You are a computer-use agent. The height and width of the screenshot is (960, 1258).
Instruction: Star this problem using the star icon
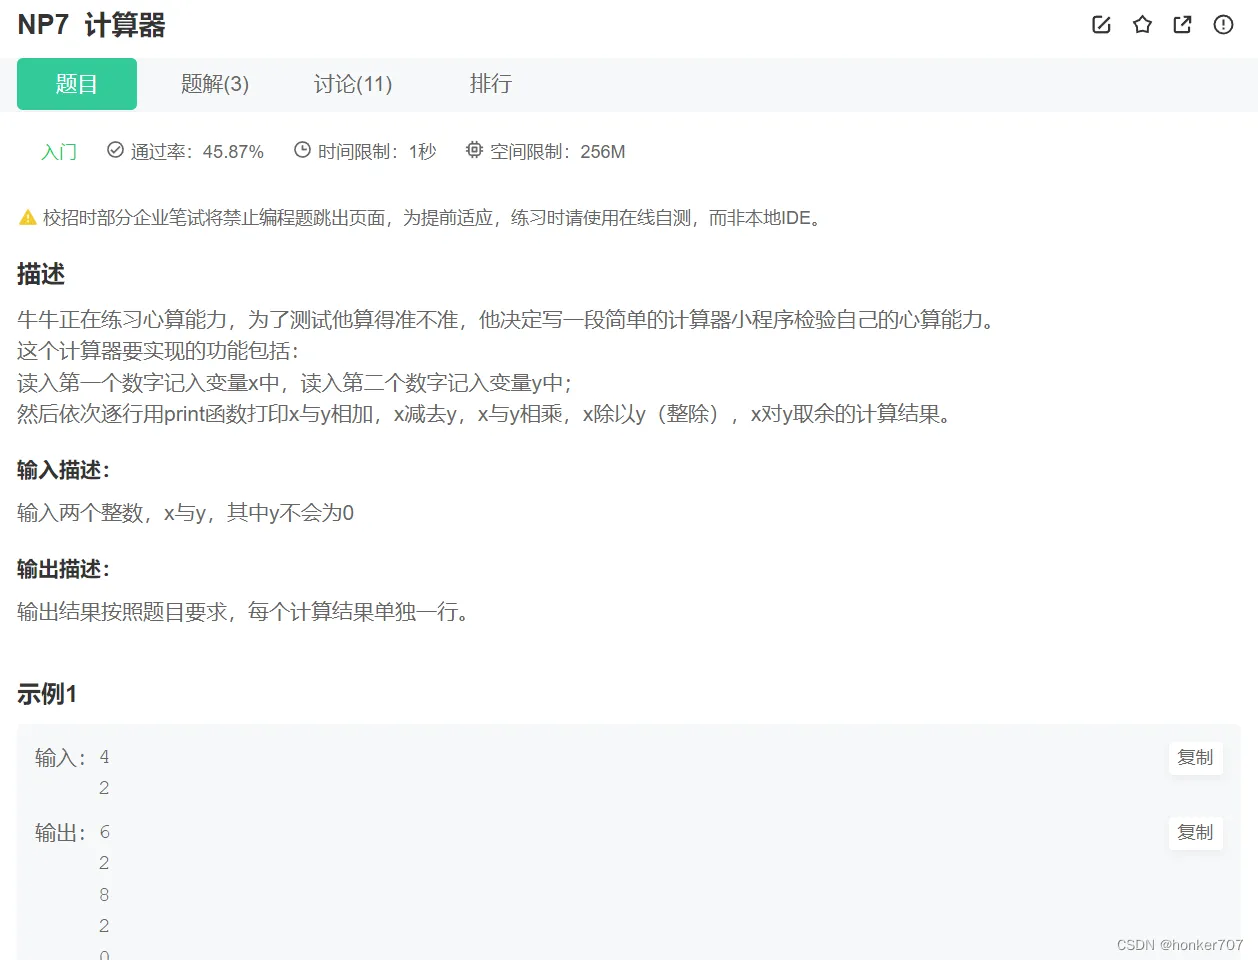(1142, 25)
